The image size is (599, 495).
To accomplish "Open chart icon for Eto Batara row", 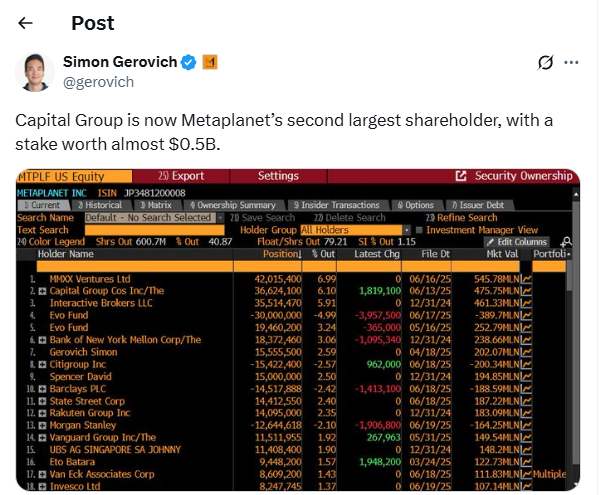I will pyautogui.click(x=526, y=462).
